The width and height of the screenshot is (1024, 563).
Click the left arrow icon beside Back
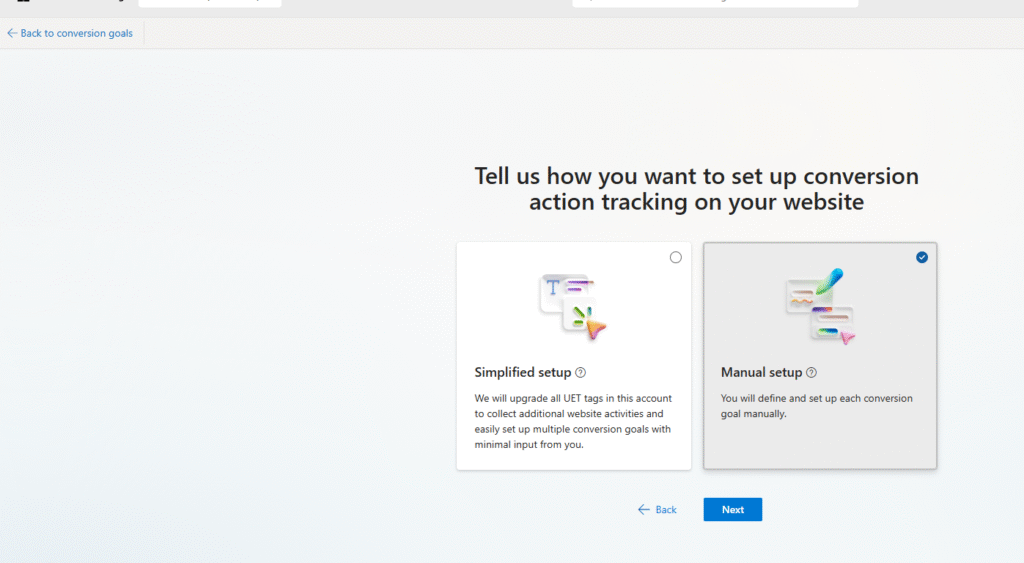click(x=644, y=510)
